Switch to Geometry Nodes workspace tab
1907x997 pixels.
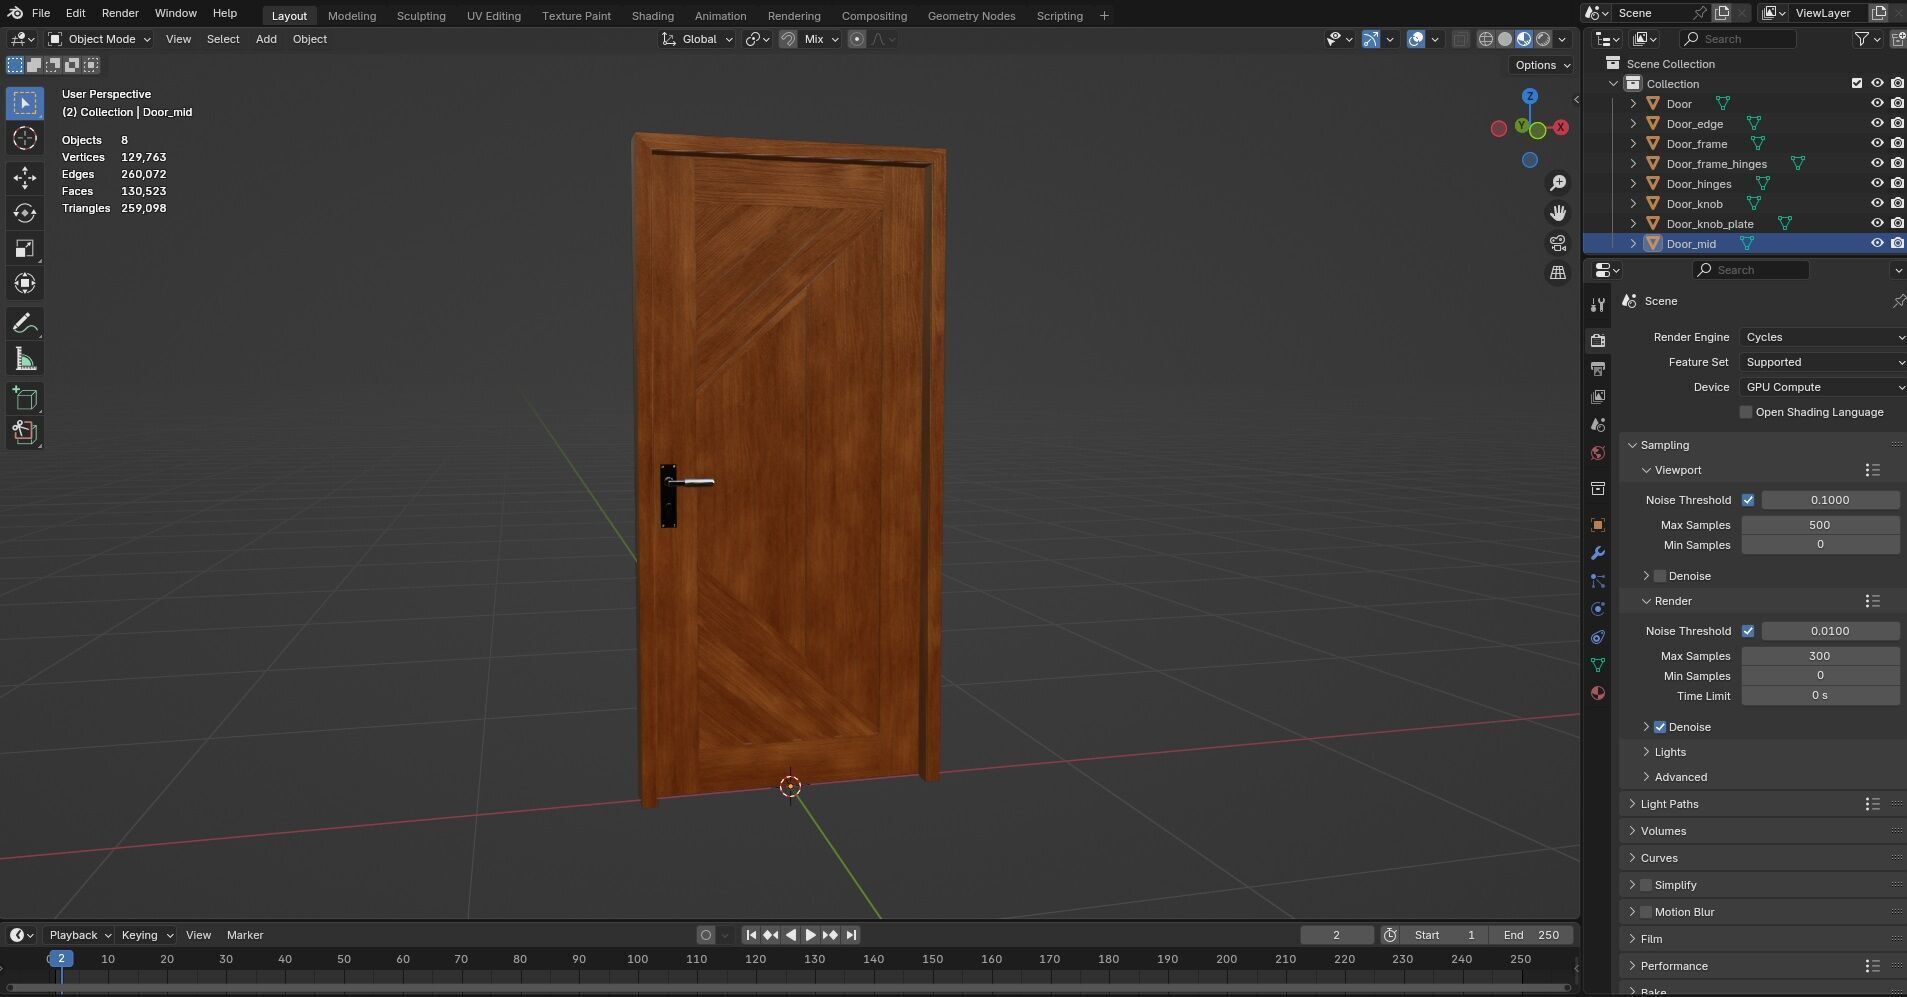(x=971, y=16)
